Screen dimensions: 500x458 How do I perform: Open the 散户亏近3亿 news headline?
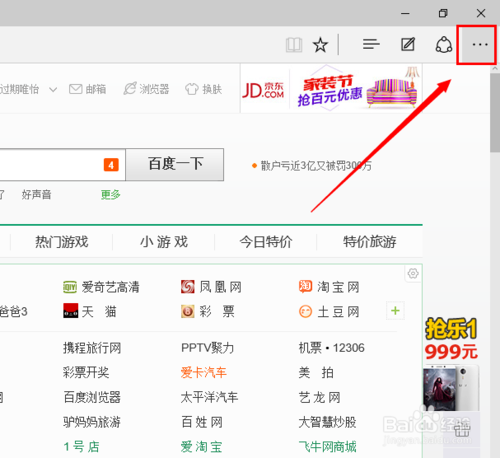(x=315, y=166)
